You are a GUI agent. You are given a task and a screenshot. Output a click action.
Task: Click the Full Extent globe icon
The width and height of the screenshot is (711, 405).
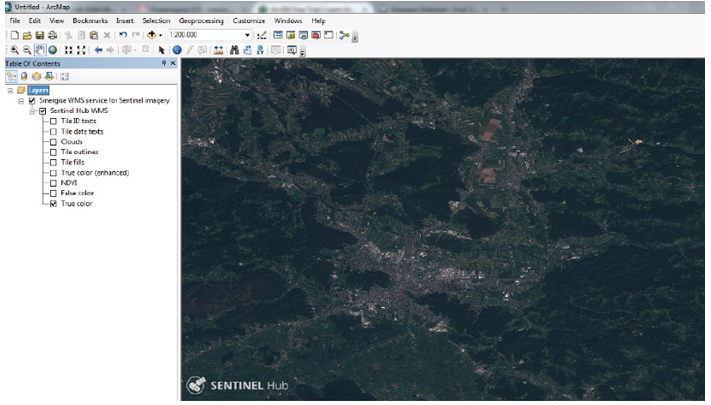pos(52,49)
